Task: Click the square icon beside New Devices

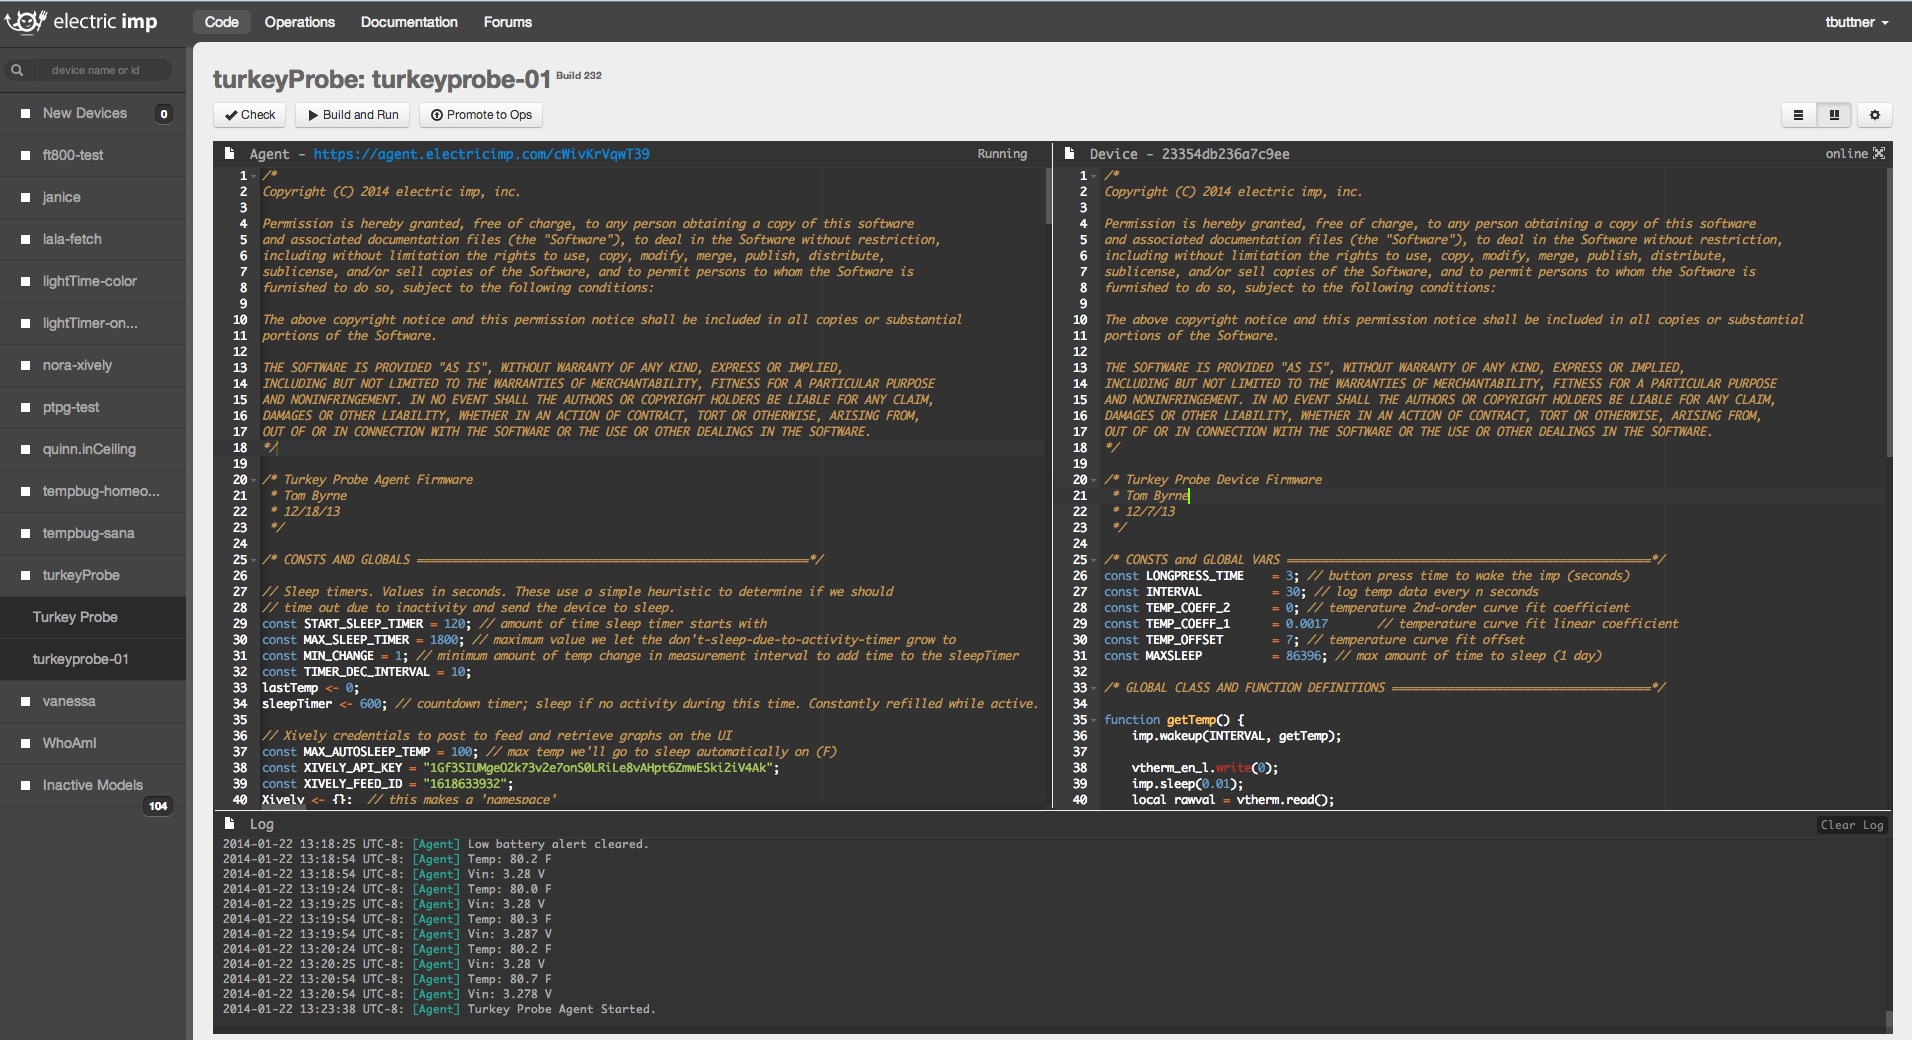Action: [26, 114]
